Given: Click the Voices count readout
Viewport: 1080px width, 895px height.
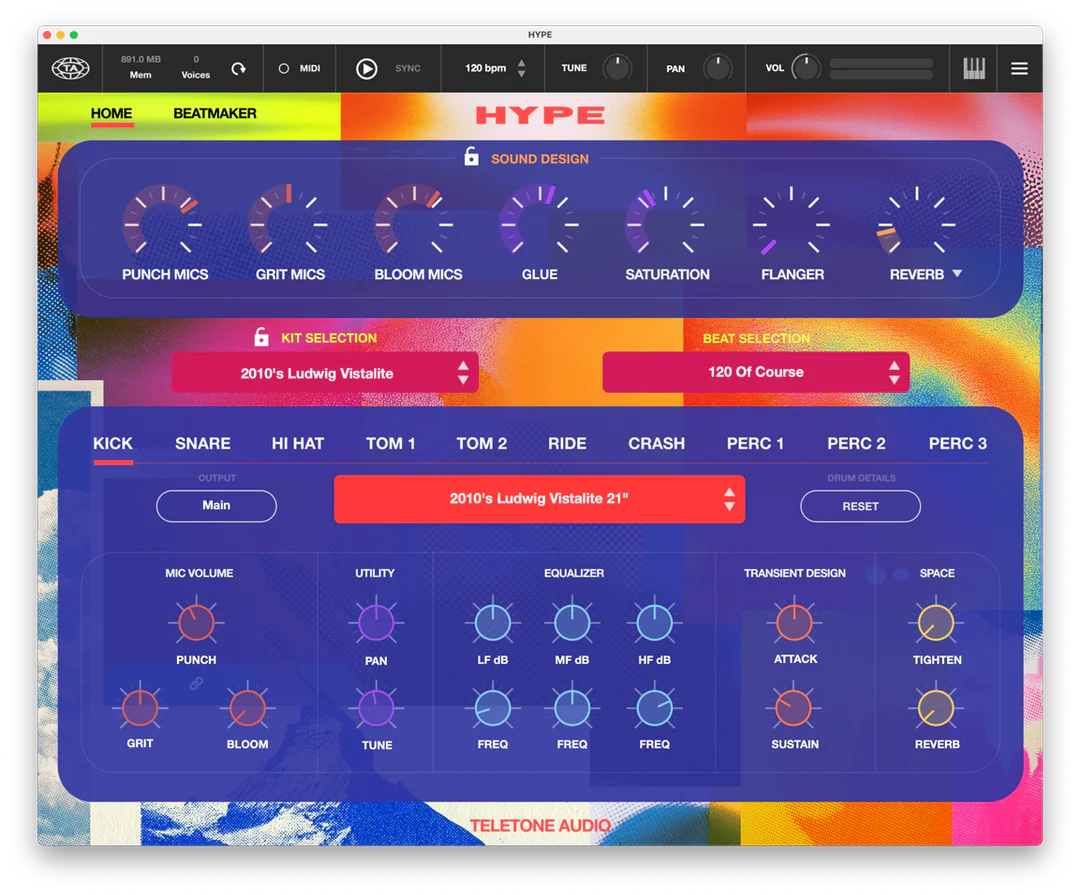Looking at the screenshot, I should click(196, 67).
